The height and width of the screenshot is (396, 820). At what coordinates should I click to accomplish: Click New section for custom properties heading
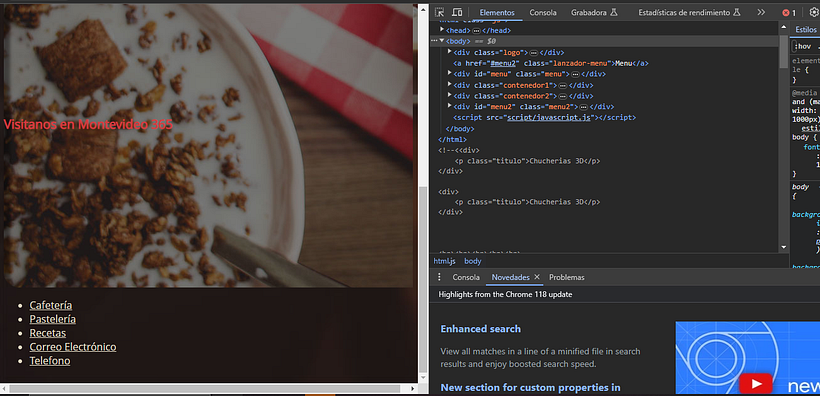pos(530,388)
